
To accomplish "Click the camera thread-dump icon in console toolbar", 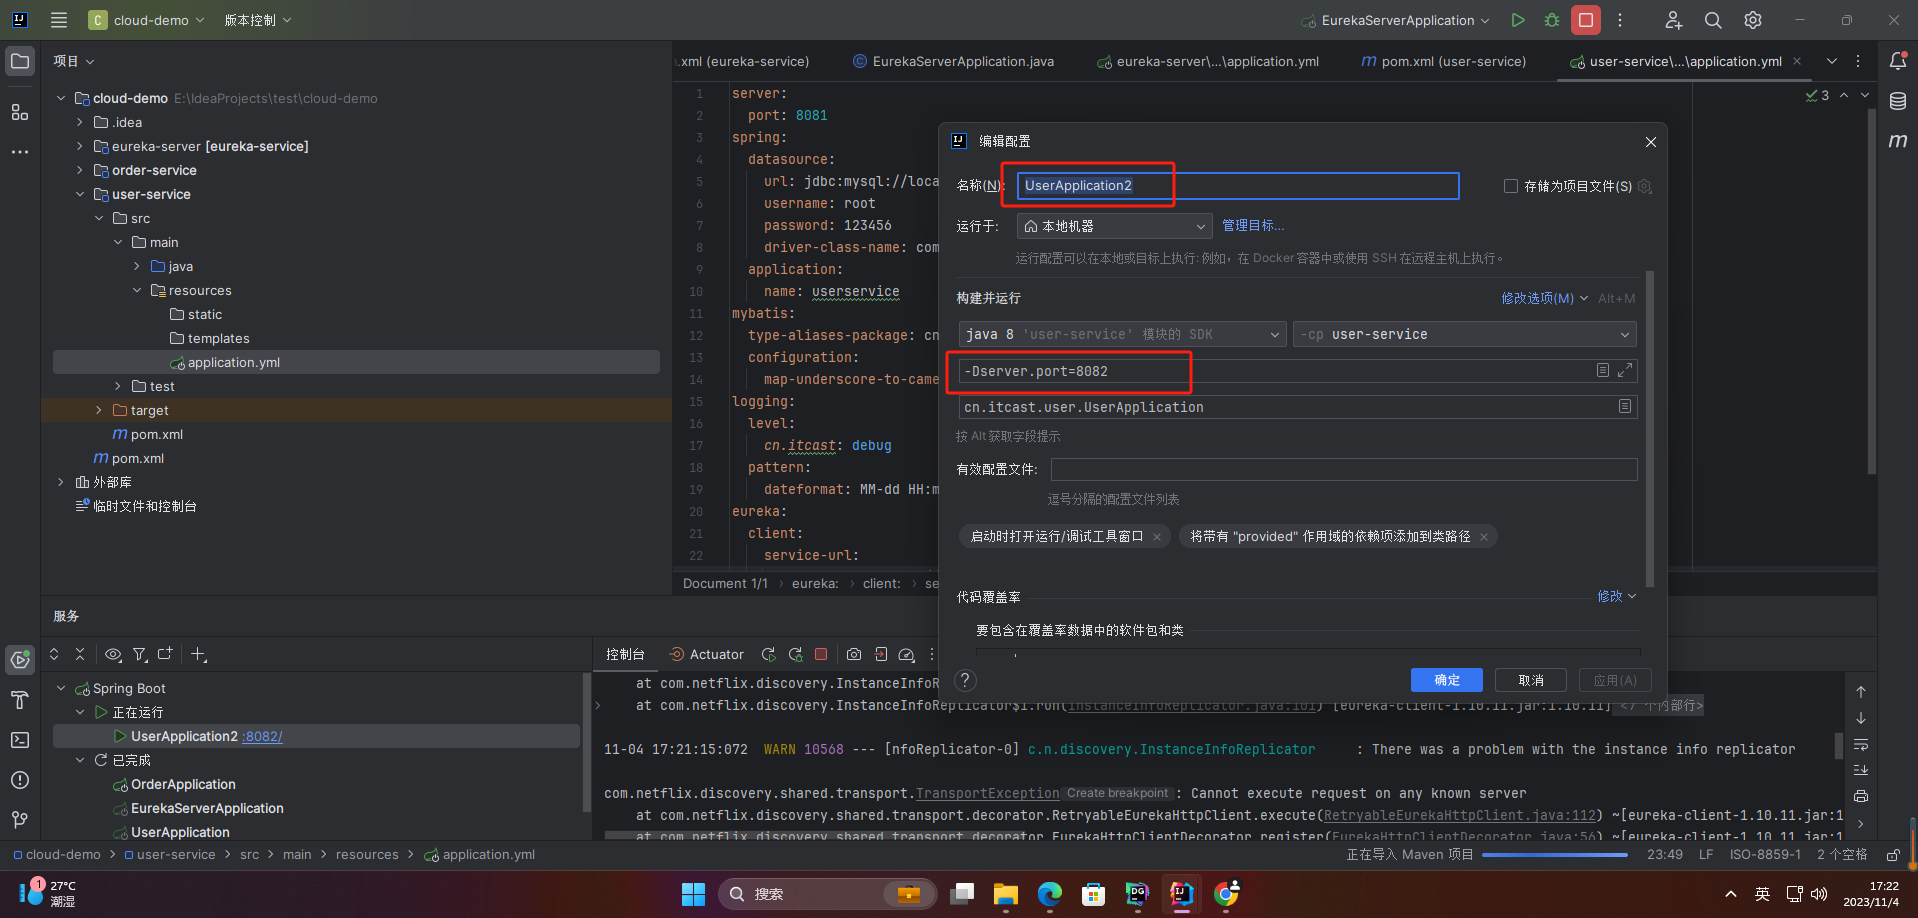I will (x=854, y=654).
